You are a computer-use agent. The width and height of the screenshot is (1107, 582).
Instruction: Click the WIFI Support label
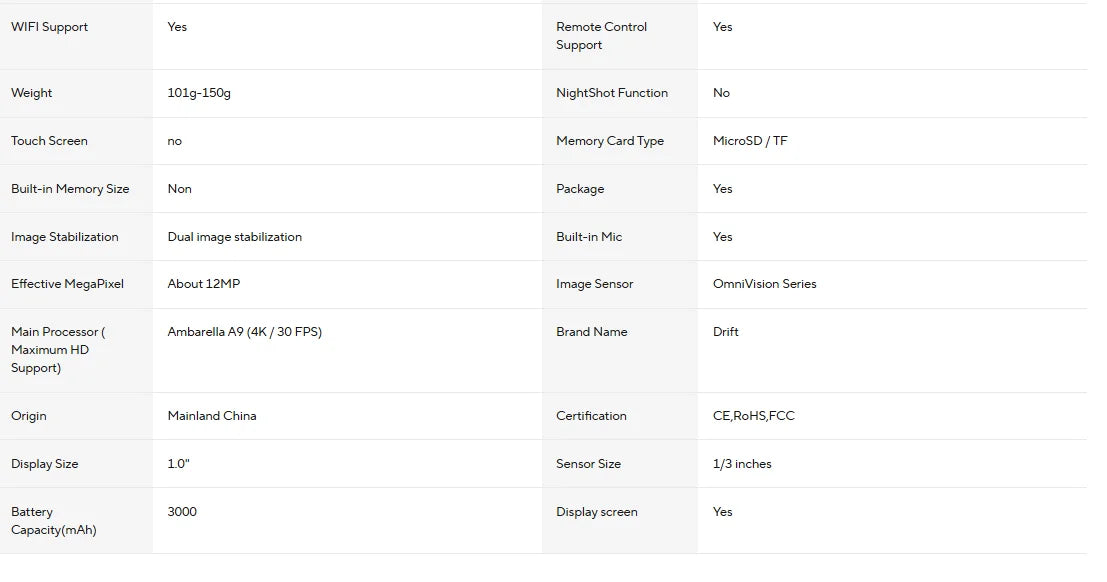(x=49, y=27)
